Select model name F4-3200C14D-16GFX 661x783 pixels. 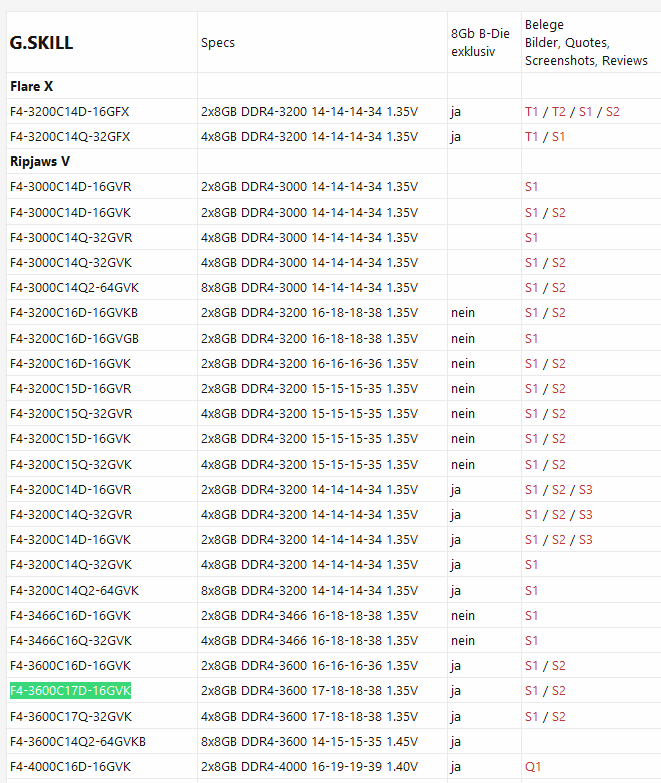point(69,111)
